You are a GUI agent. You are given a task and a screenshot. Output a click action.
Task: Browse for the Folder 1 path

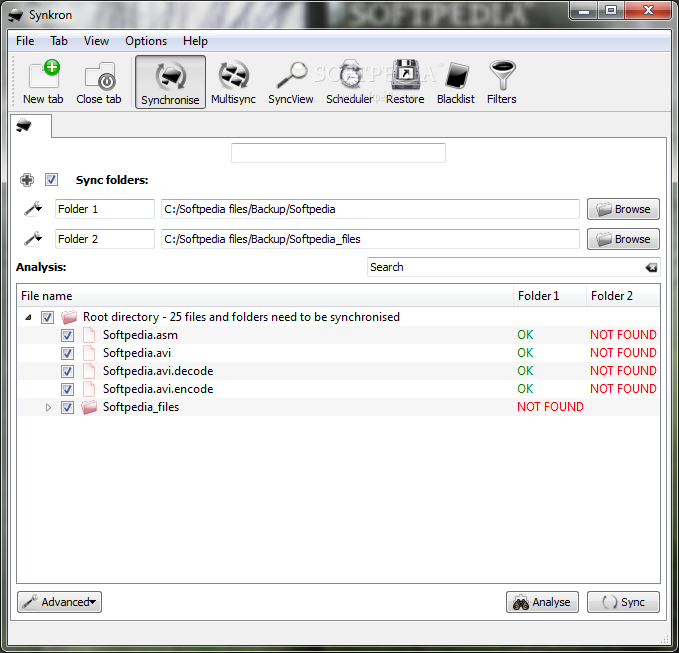click(x=623, y=209)
